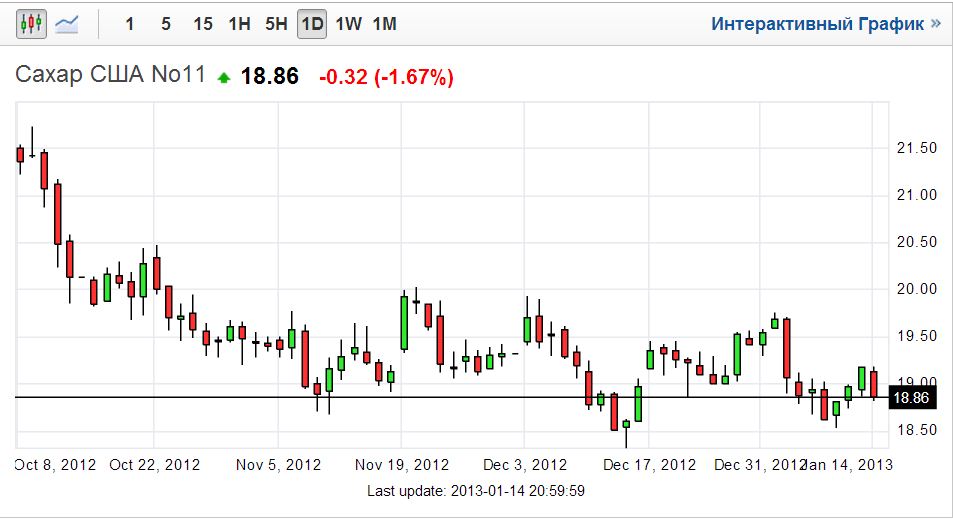Click the 20.50 price axis label
The height and width of the screenshot is (527, 953).
917,242
